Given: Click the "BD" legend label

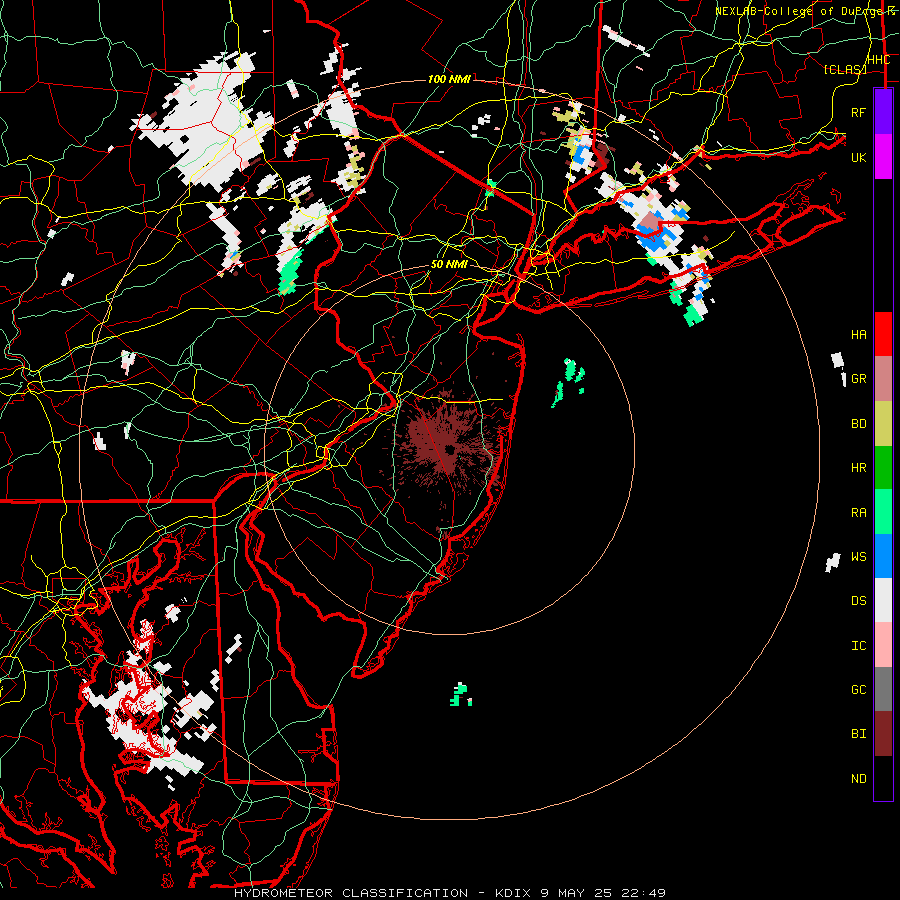Looking at the screenshot, I should pos(858,424).
